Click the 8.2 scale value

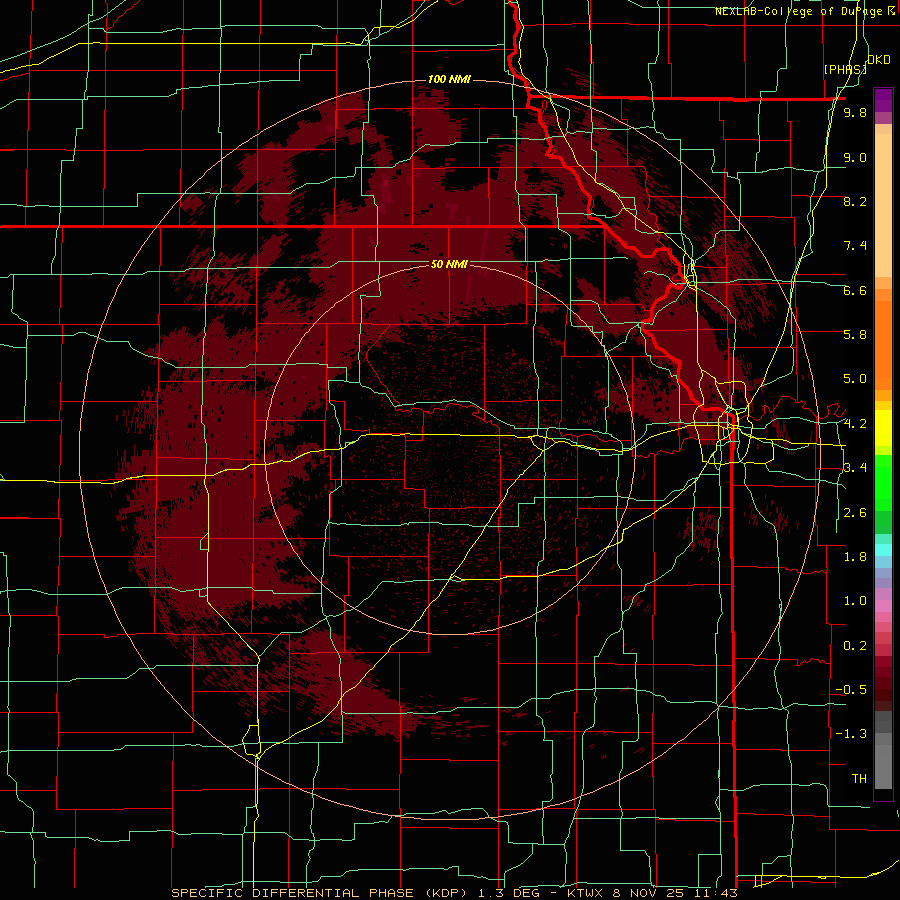click(855, 201)
